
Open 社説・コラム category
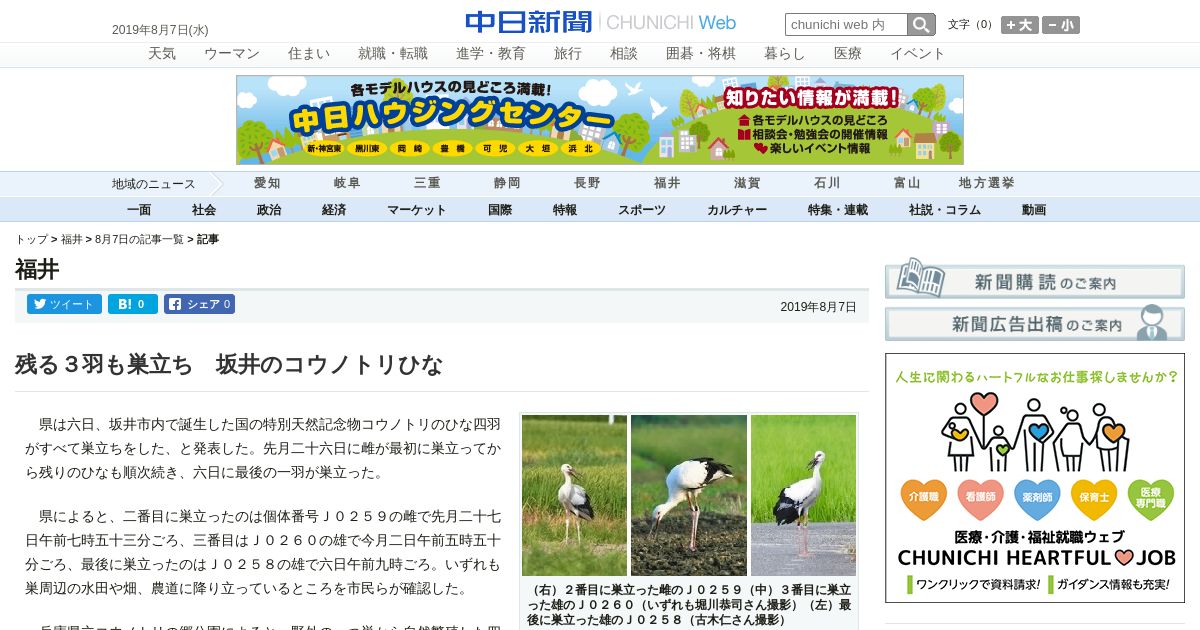click(x=945, y=210)
